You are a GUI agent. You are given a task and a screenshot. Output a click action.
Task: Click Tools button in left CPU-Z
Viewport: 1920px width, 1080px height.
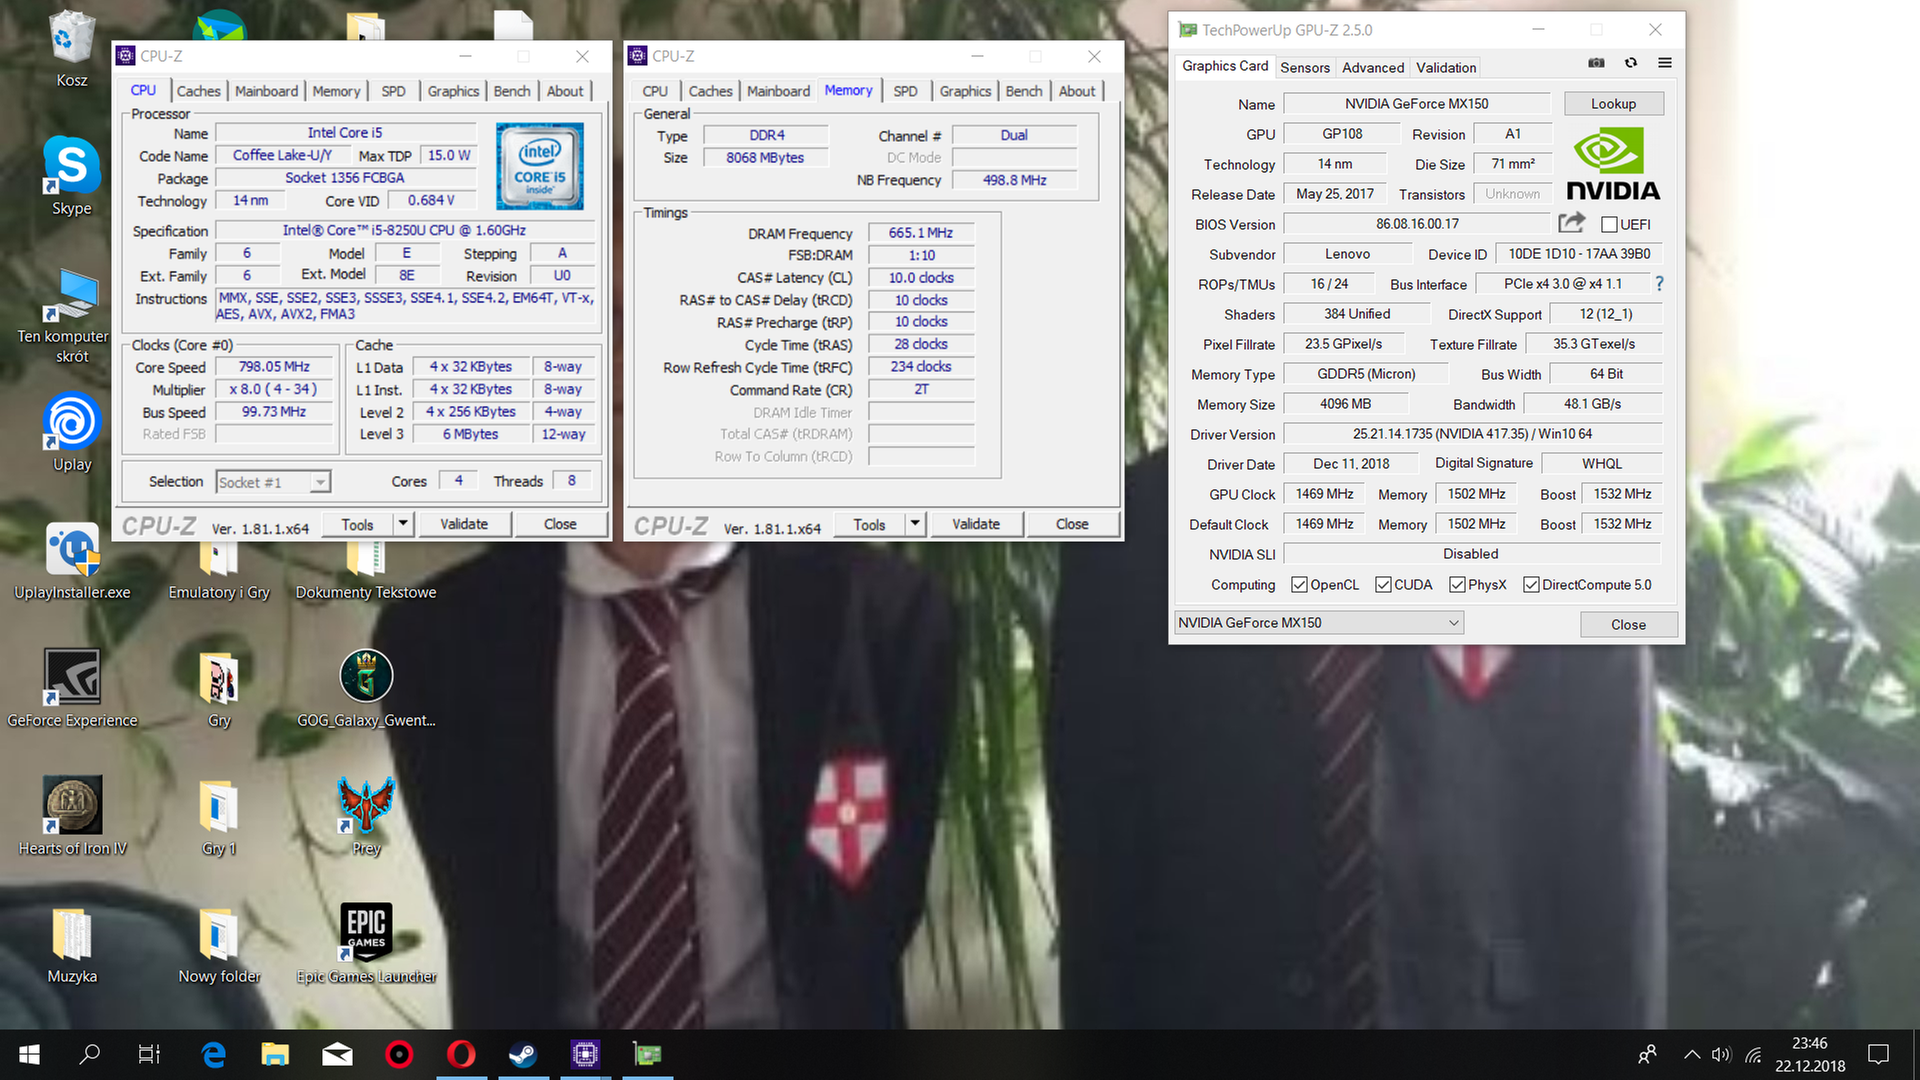tap(357, 524)
